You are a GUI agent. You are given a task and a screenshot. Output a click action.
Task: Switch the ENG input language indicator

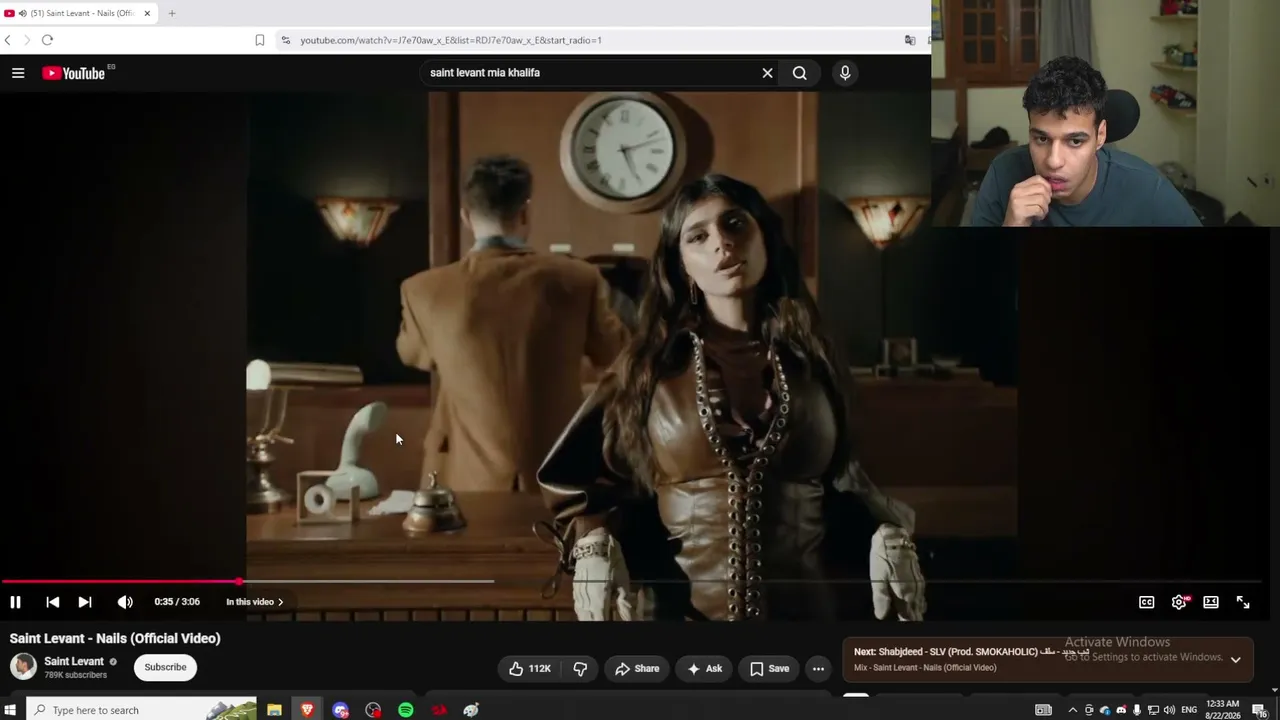(1189, 710)
